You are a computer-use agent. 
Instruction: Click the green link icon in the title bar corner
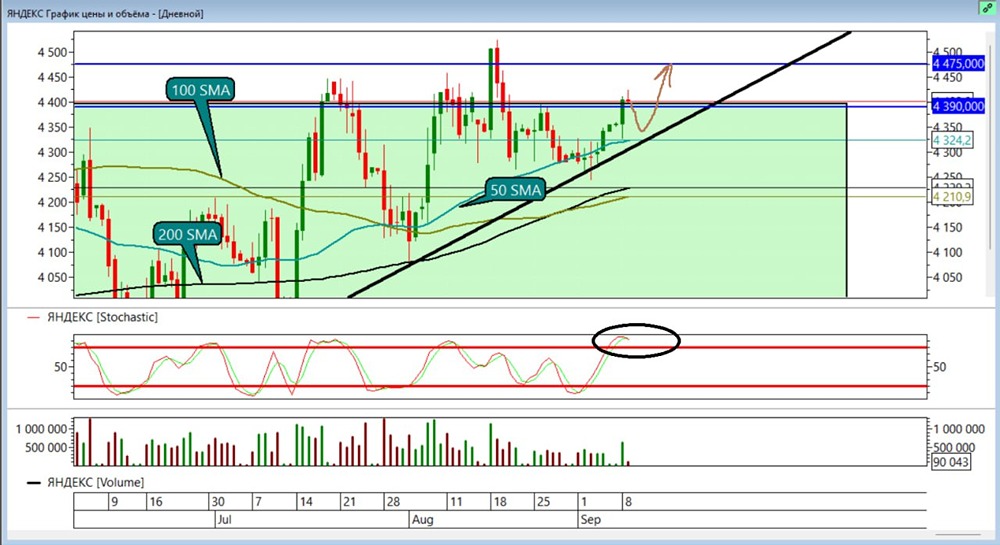click(x=987, y=8)
